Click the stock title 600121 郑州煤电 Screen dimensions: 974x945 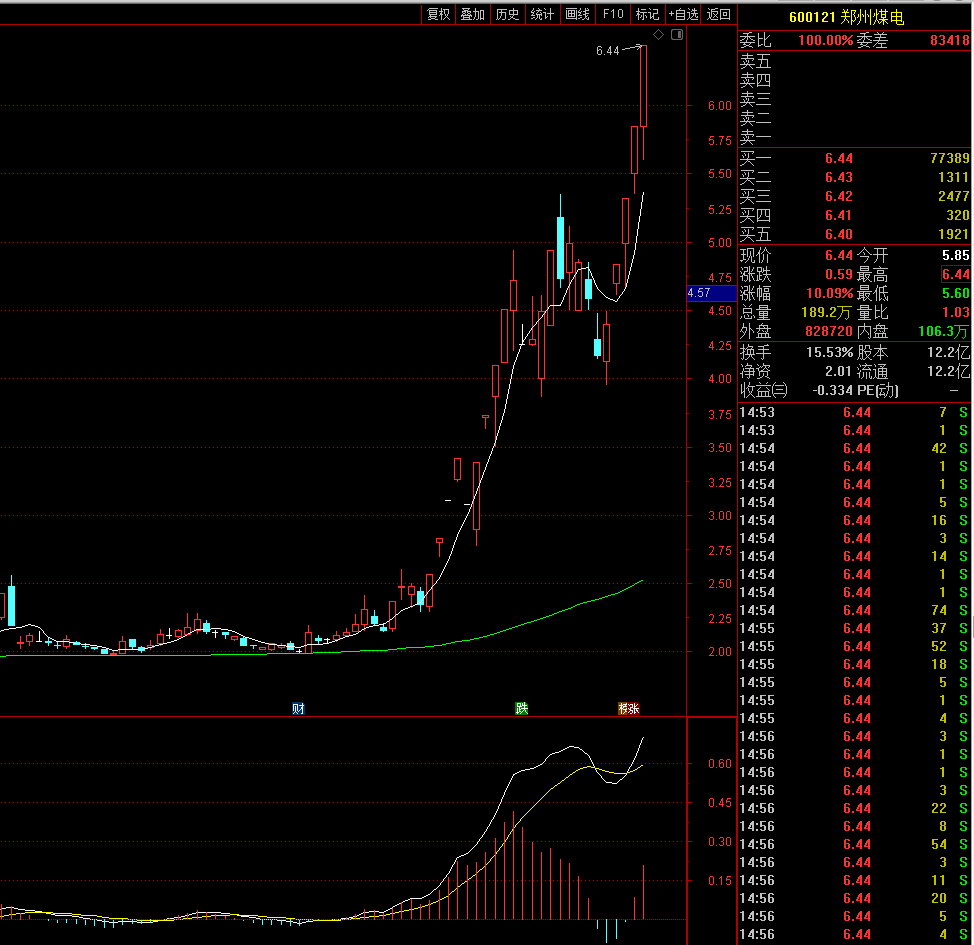(847, 17)
